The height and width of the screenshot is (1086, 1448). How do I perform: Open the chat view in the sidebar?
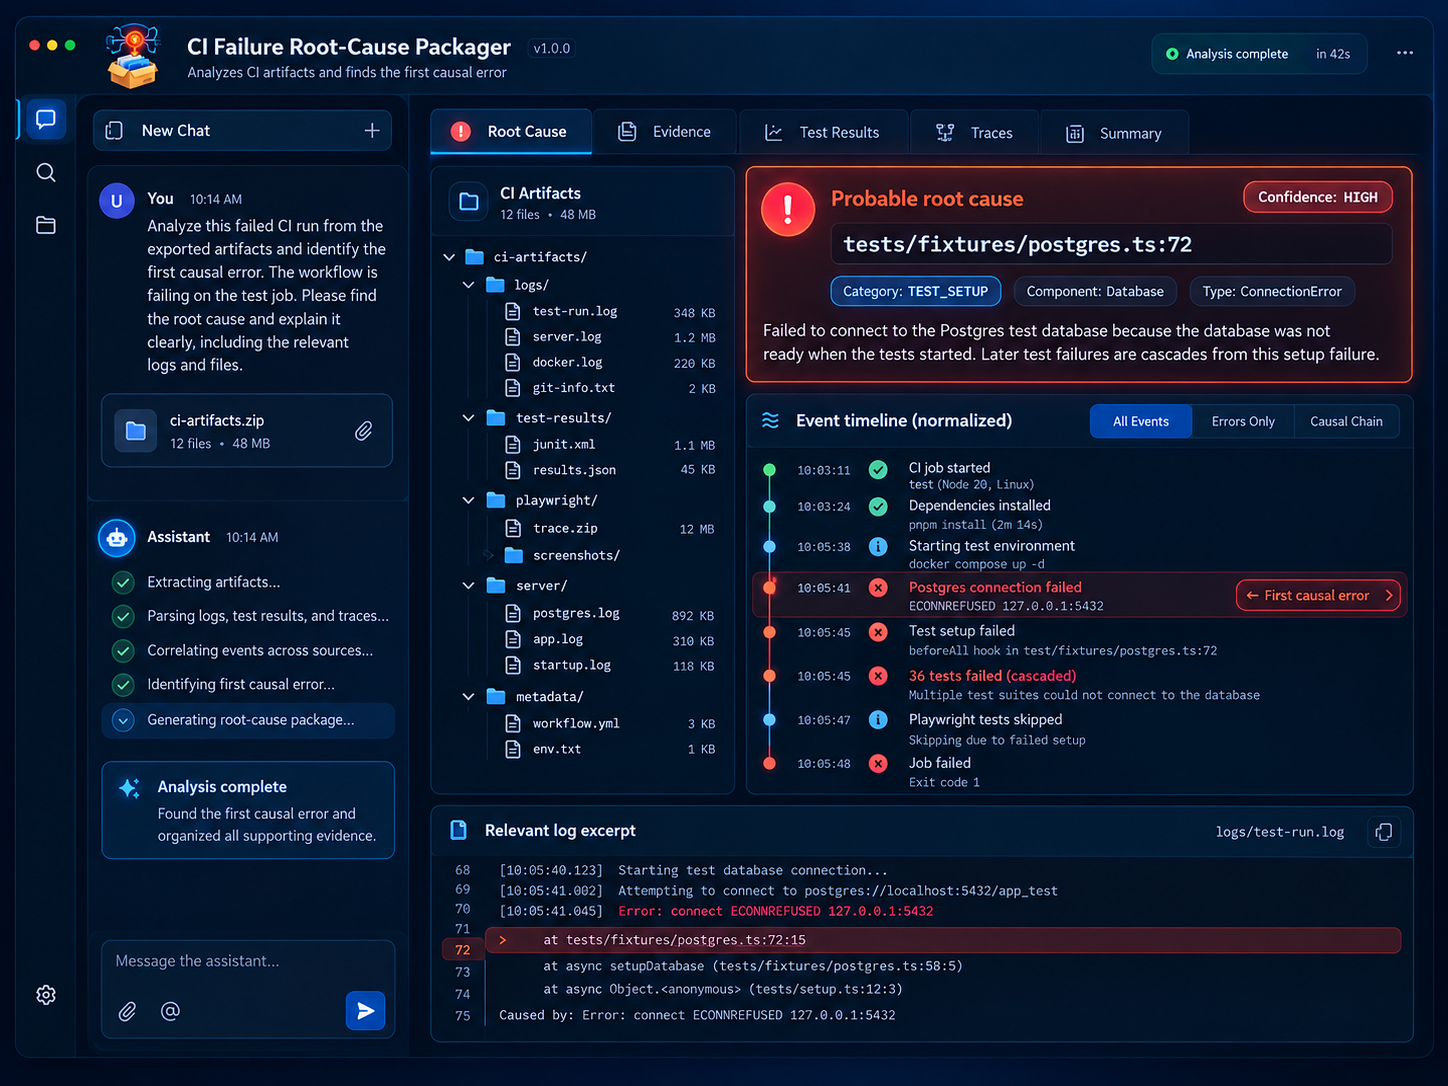click(45, 120)
